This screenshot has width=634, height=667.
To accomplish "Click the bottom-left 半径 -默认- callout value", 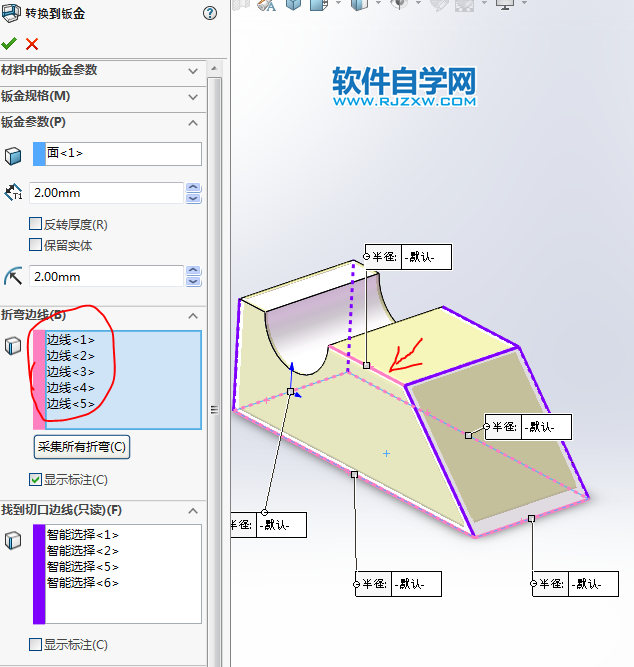I will (x=281, y=525).
